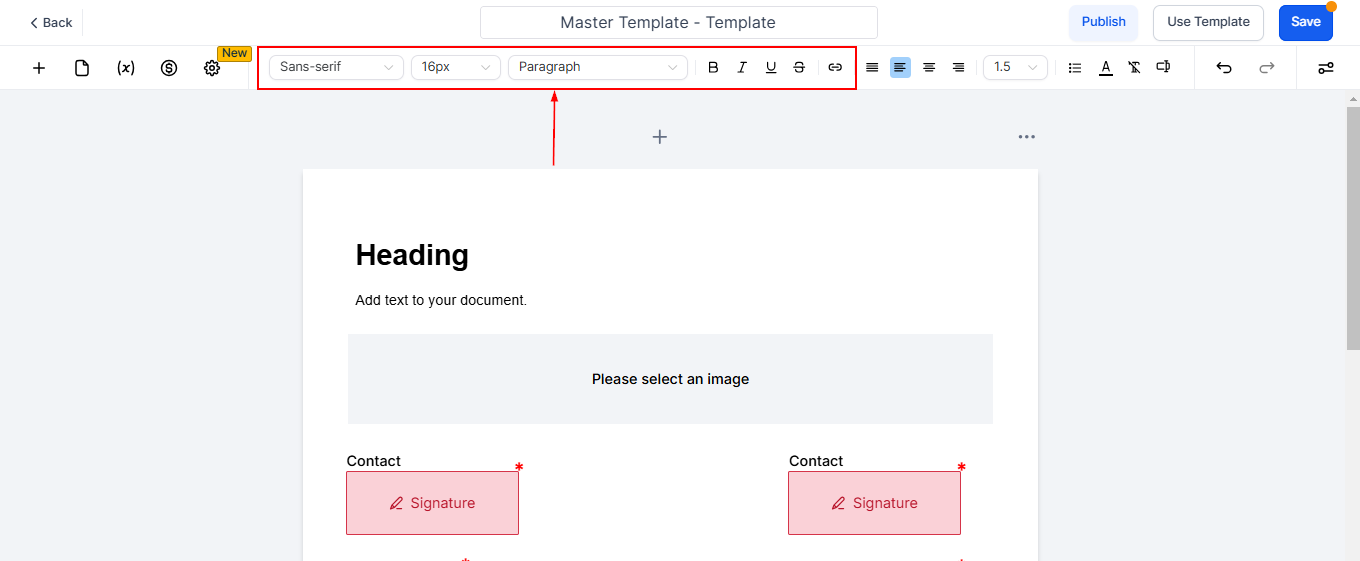Insert a hyperlink using the link icon
The image size is (1360, 561).
(835, 67)
